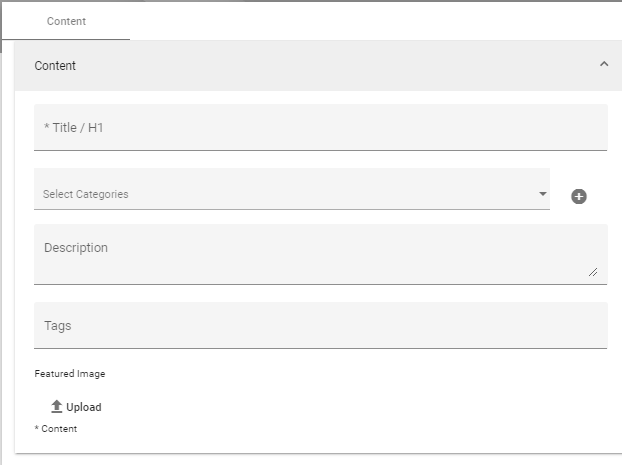The width and height of the screenshot is (622, 465).
Task: Click the Select Categories placeholder text
Action: 86,194
